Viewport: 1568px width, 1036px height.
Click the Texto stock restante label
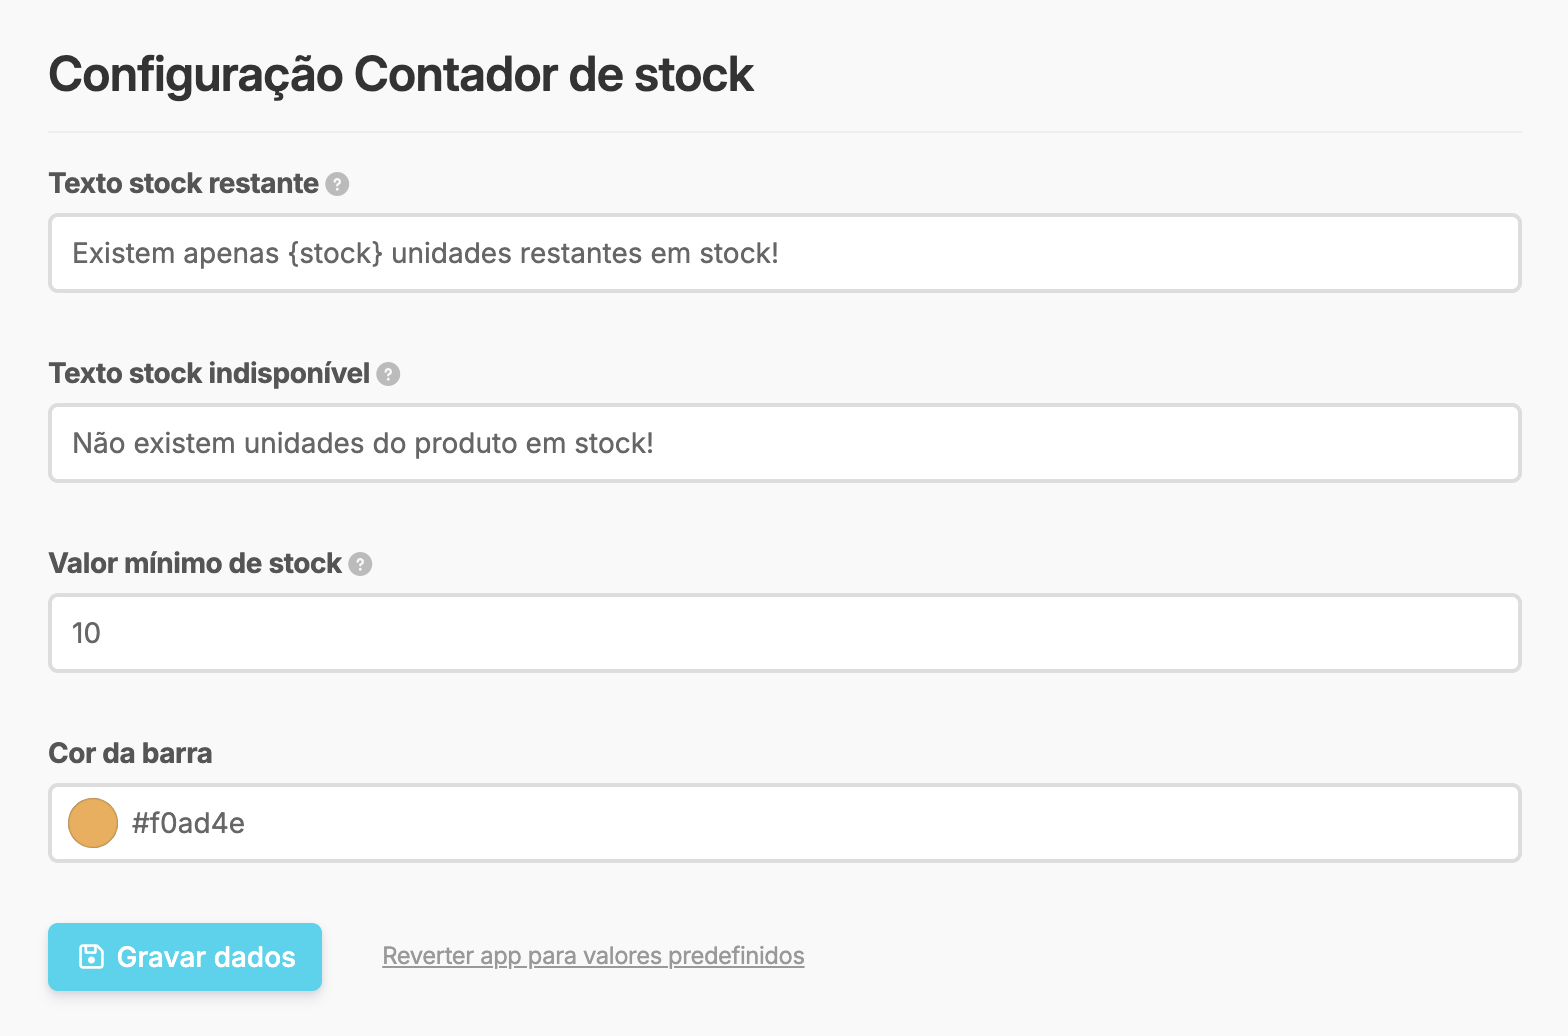pos(183,184)
